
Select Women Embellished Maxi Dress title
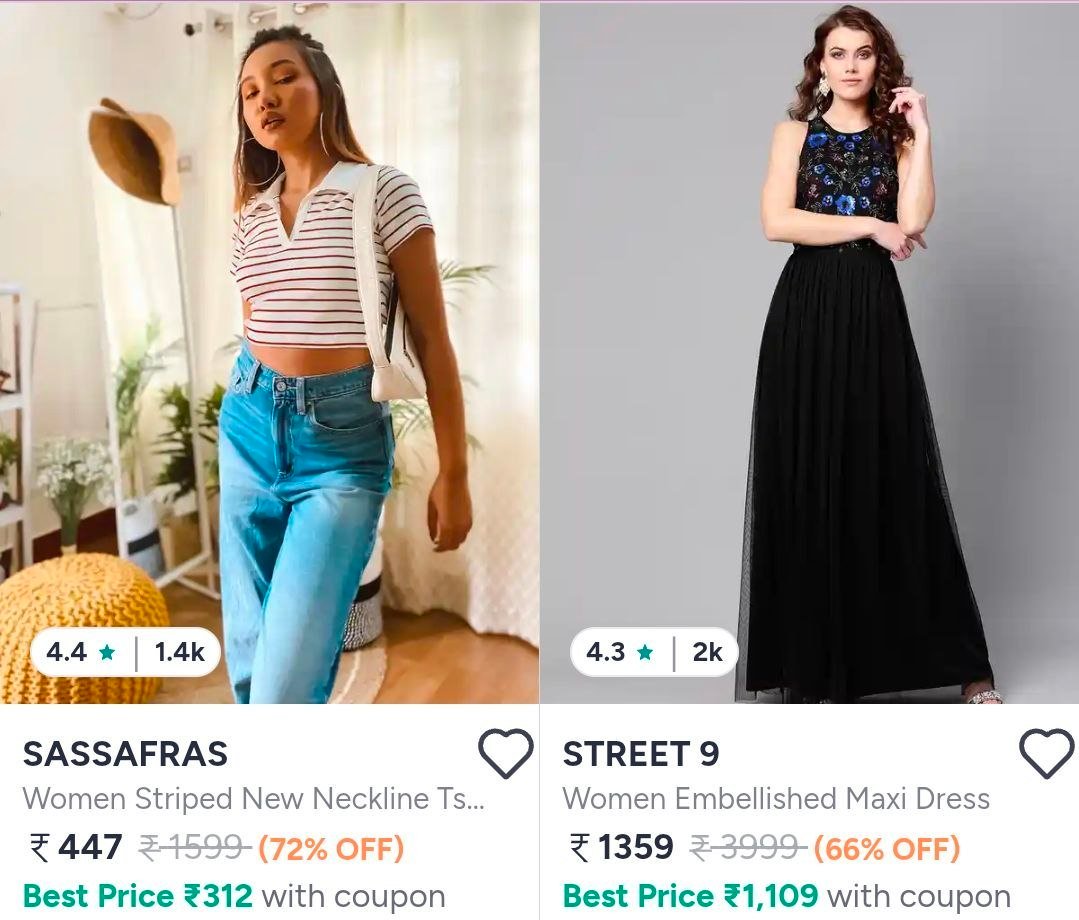click(776, 799)
